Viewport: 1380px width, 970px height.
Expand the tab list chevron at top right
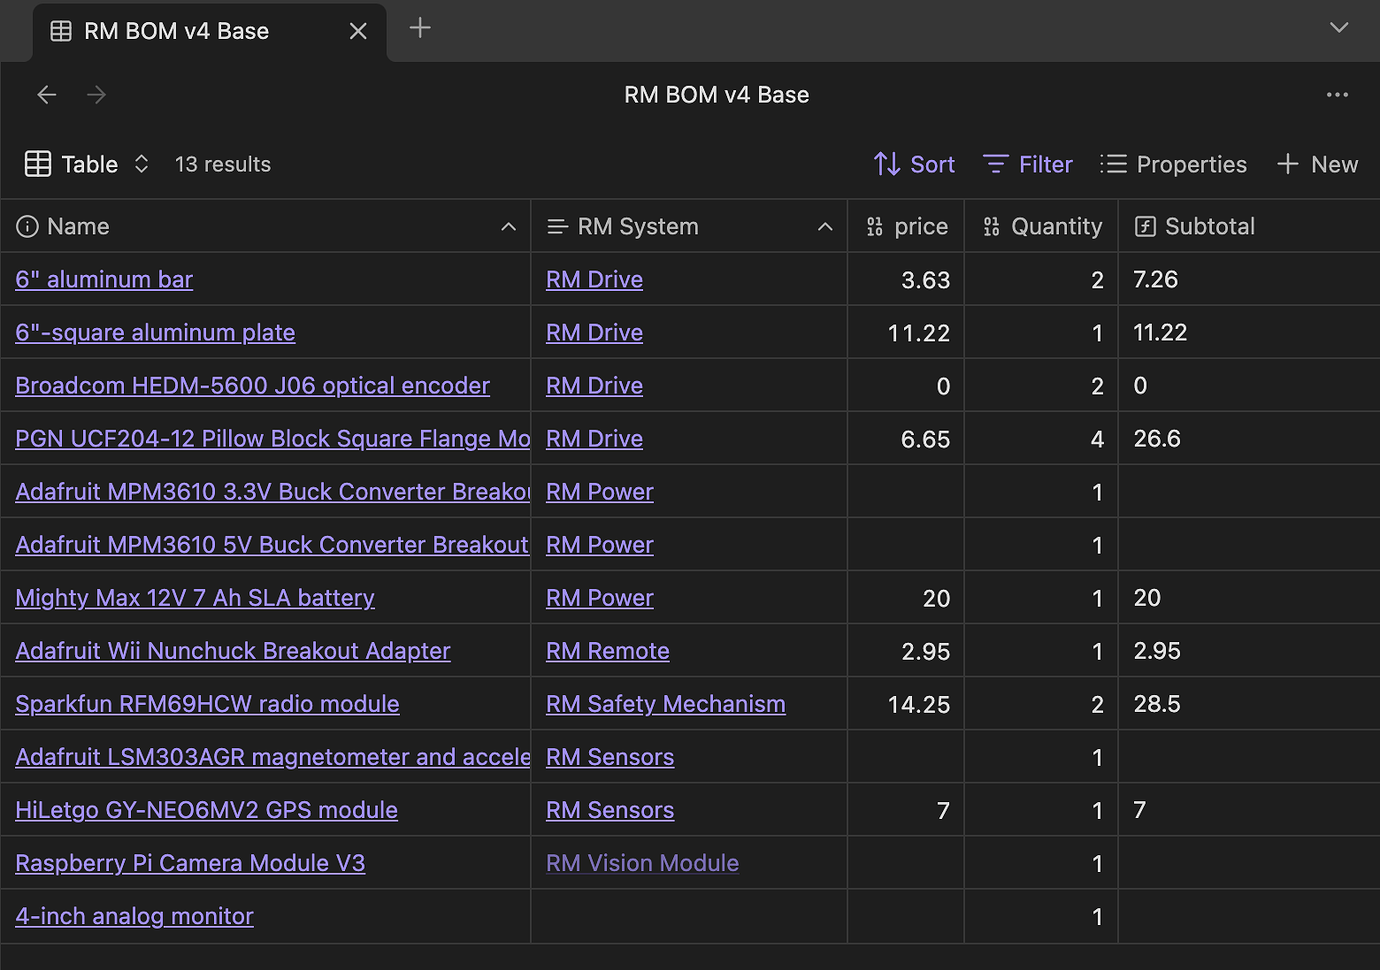[x=1339, y=28]
